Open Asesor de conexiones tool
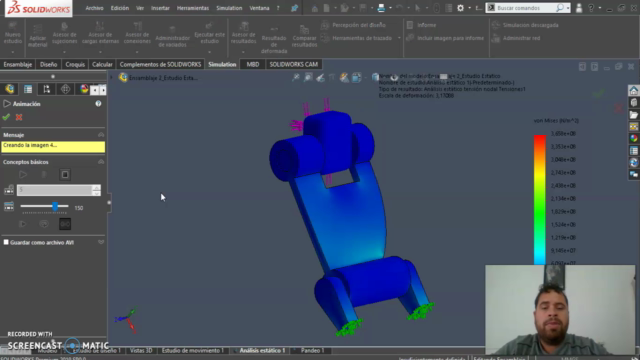This screenshot has width=640, height=360. [137, 34]
